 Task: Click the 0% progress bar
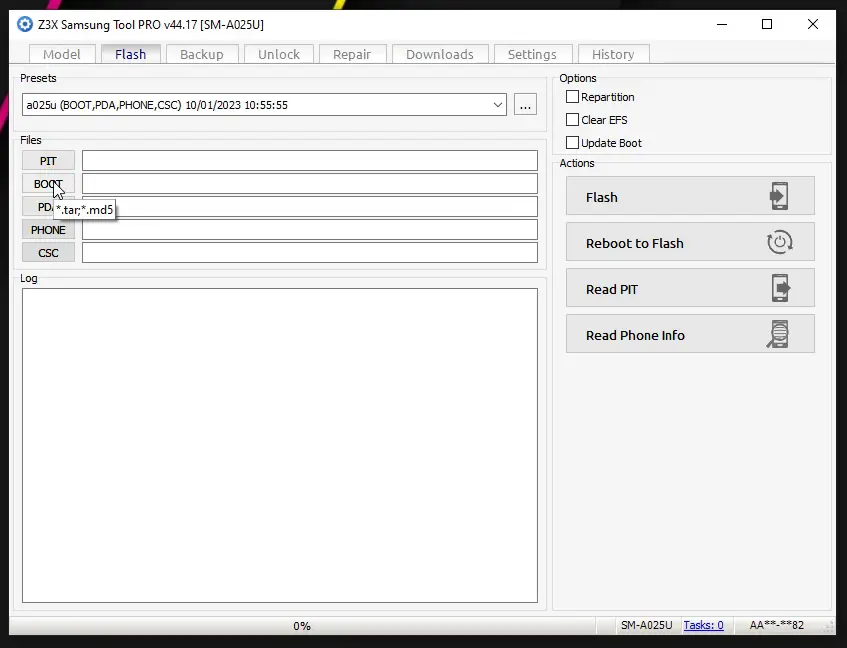pyautogui.click(x=302, y=625)
